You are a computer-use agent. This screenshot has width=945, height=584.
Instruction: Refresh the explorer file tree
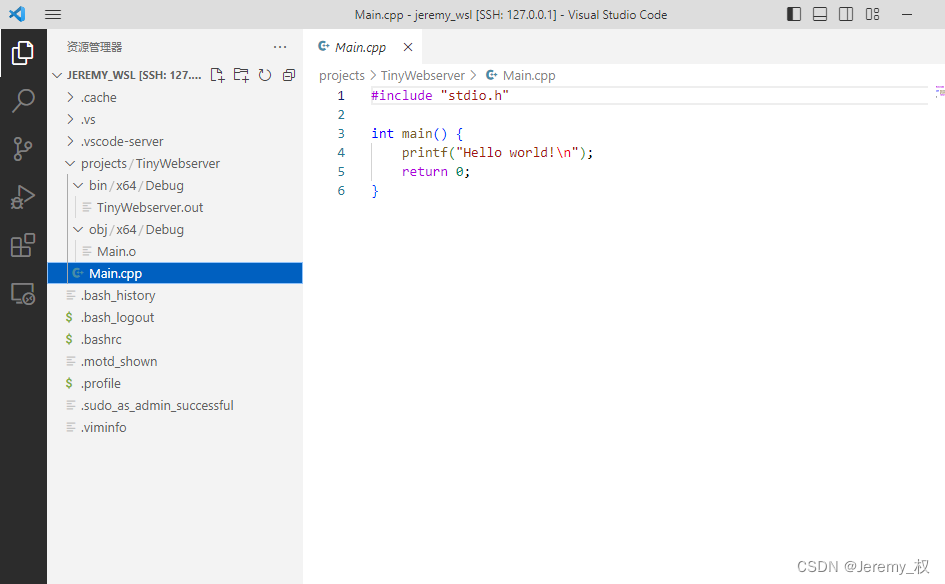pos(265,75)
